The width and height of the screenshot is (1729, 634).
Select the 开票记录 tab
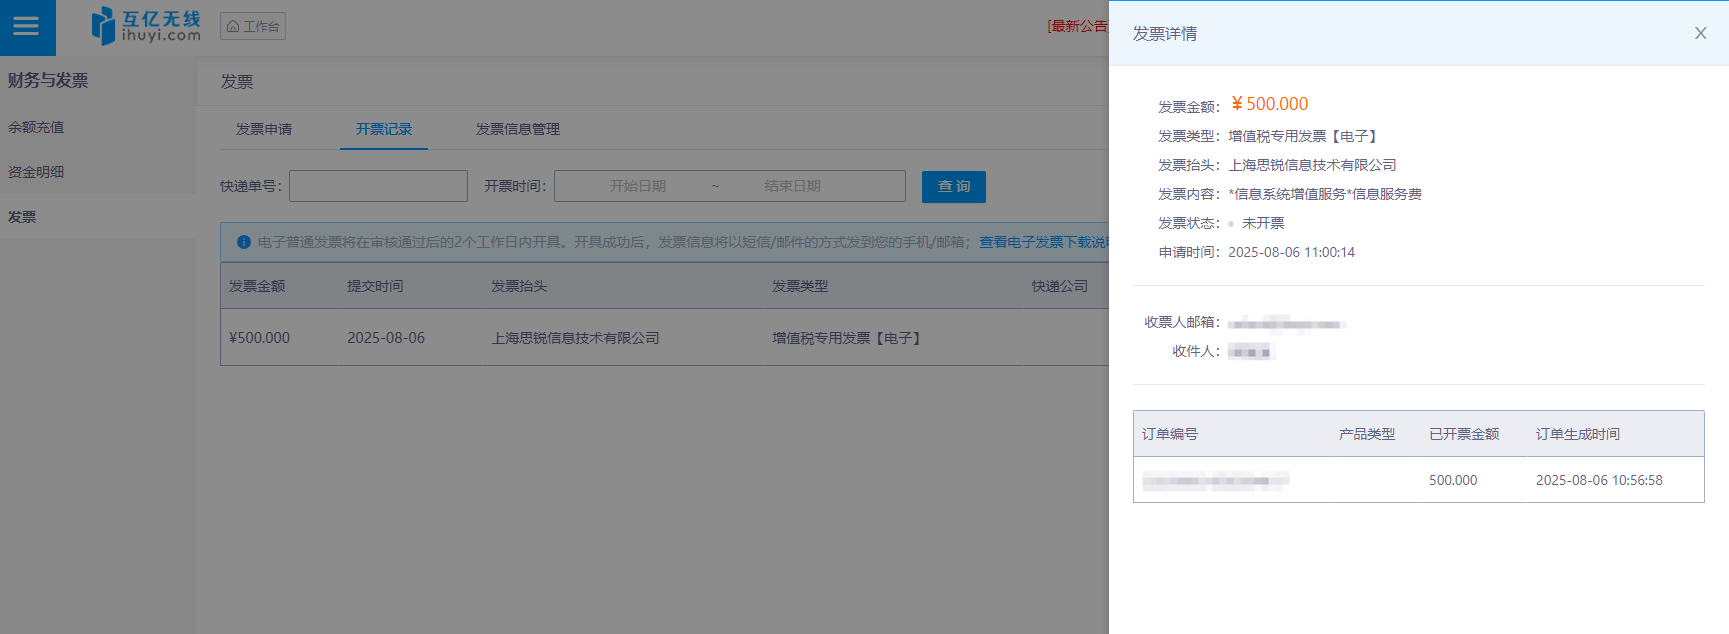click(x=384, y=129)
